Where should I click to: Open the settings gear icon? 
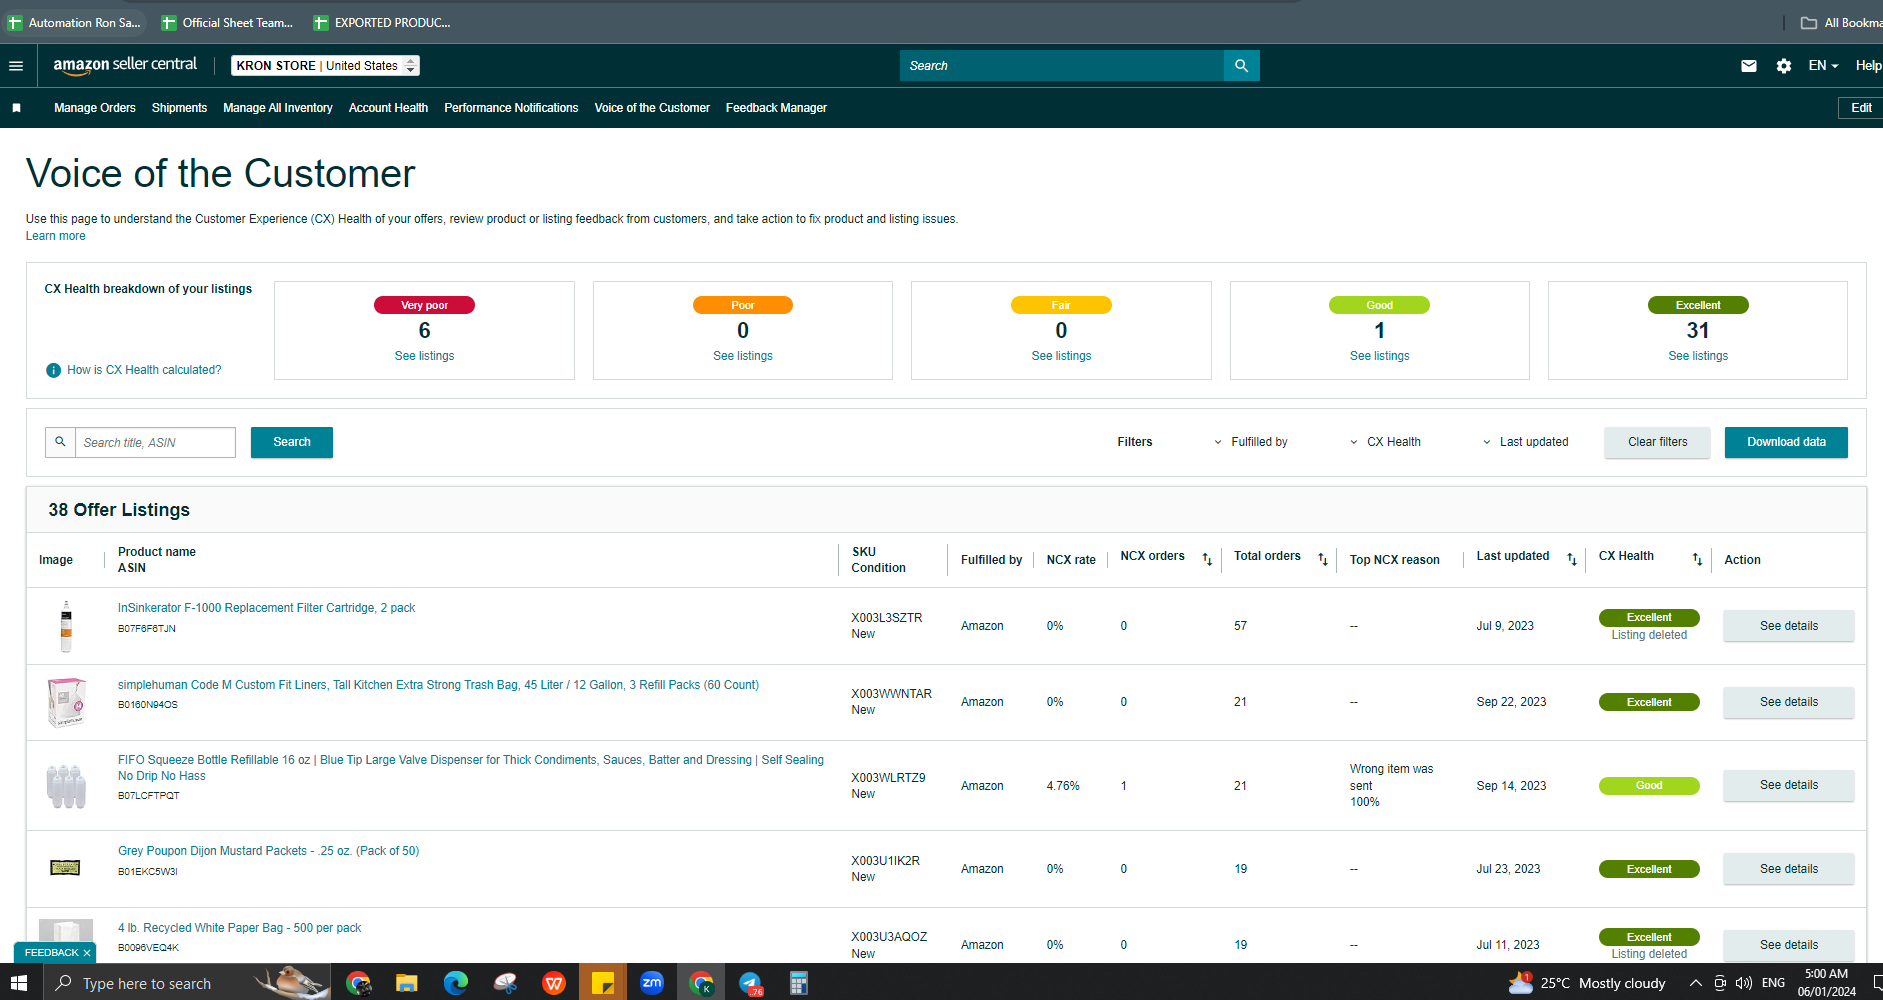(1784, 66)
